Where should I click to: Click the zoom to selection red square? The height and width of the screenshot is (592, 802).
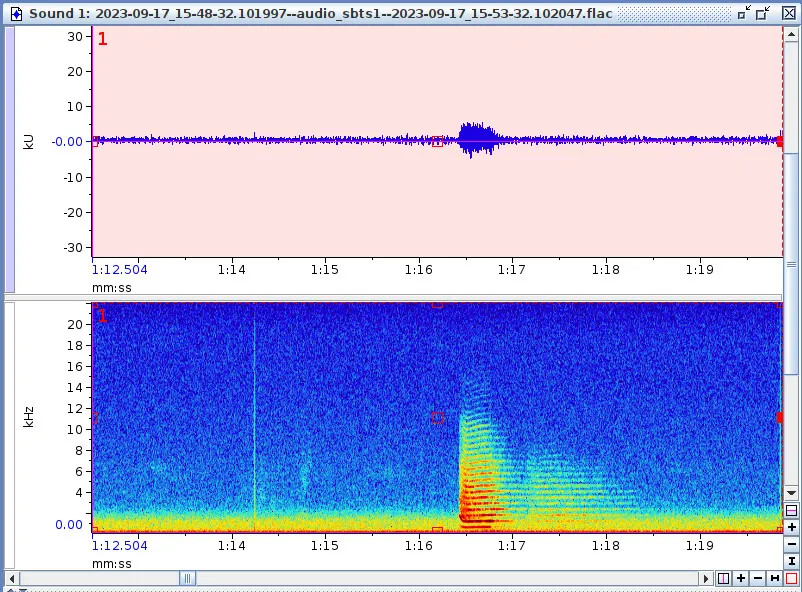pyautogui.click(x=792, y=579)
